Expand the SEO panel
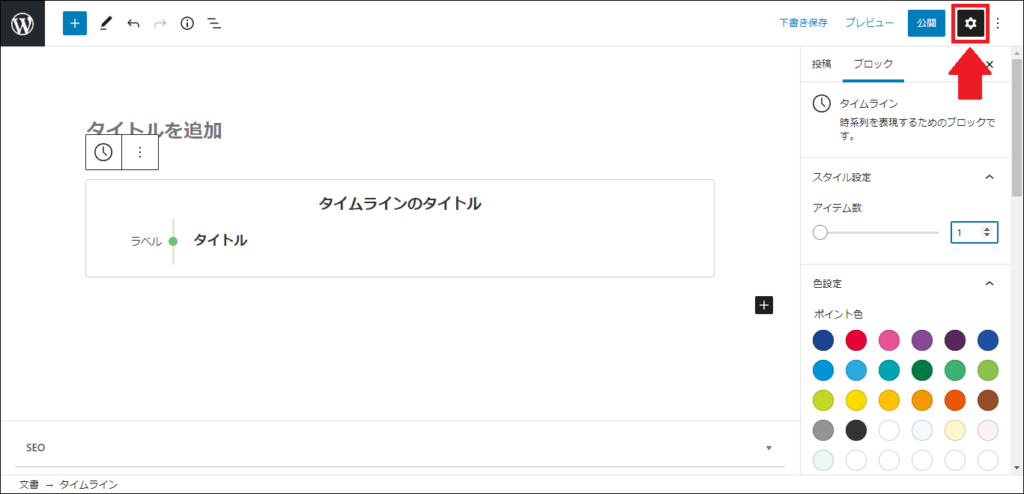The image size is (1024, 494). tap(768, 448)
